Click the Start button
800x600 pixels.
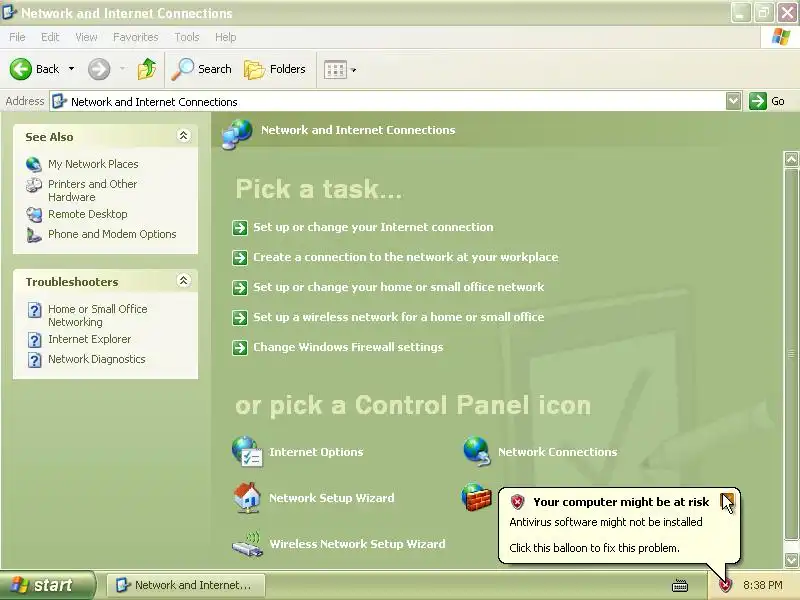47,585
